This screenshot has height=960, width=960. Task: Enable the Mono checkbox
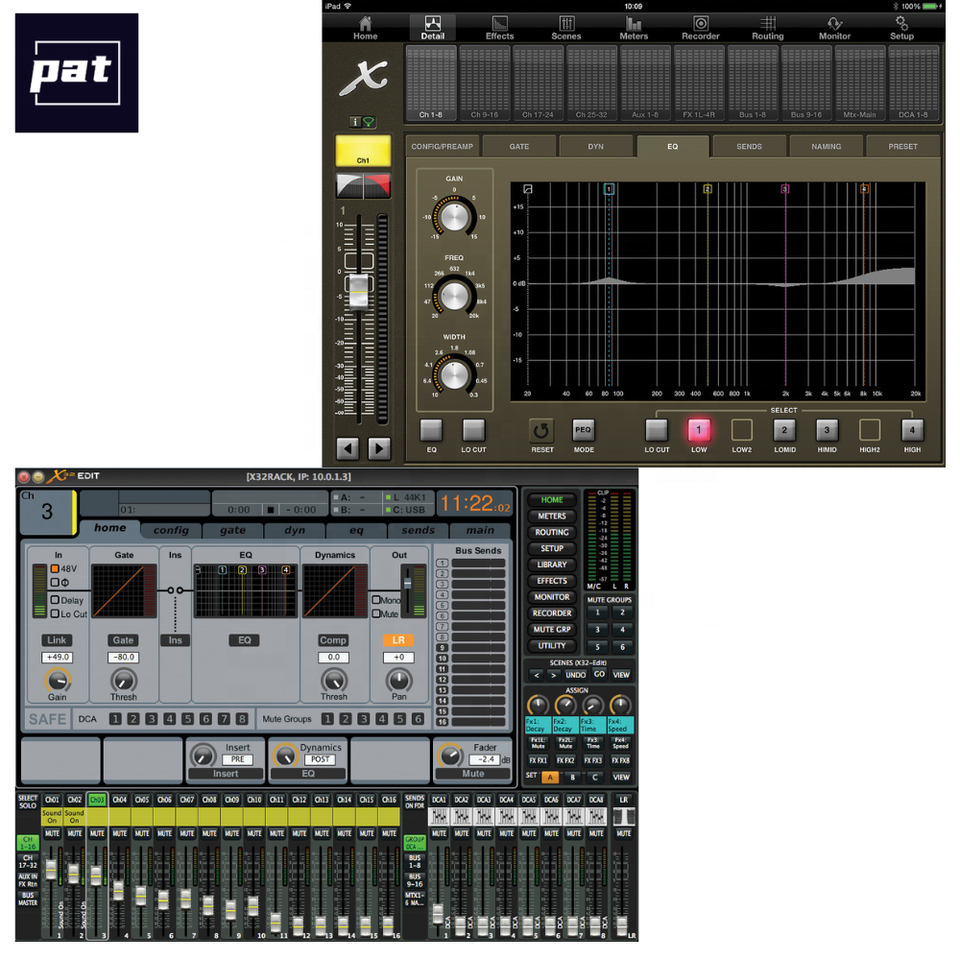click(376, 600)
